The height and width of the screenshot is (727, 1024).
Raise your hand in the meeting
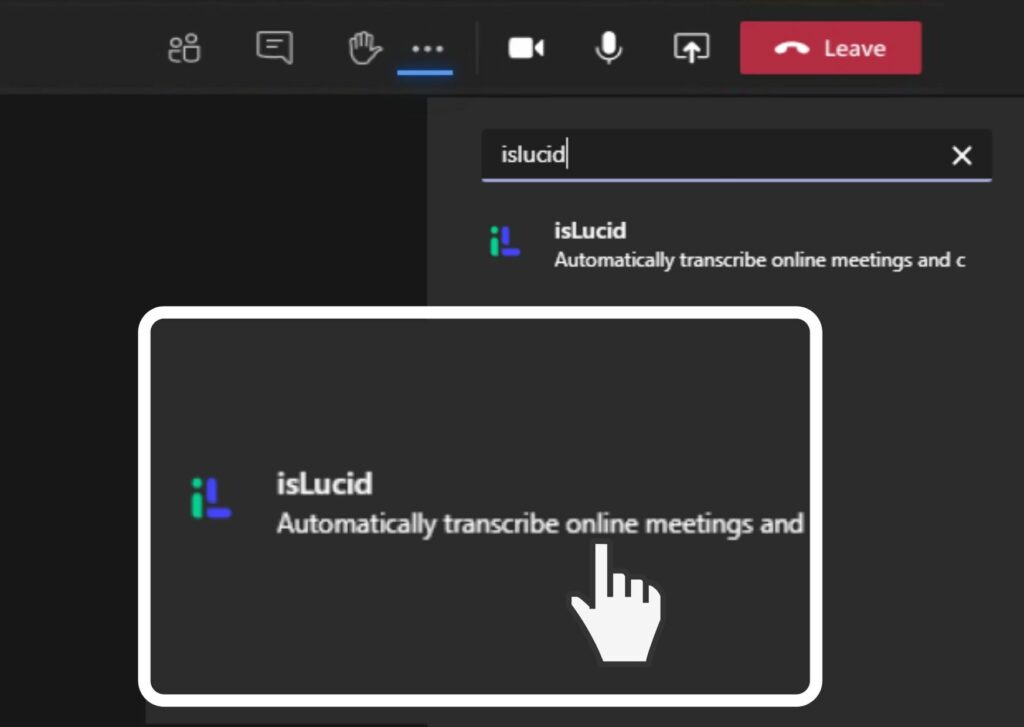click(x=364, y=48)
